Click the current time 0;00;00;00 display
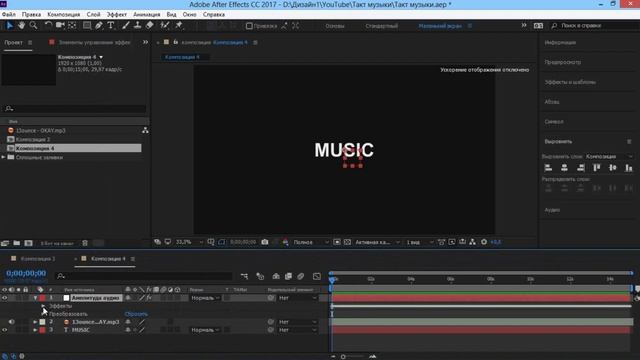Screen dimensions: 640x360 26,273
